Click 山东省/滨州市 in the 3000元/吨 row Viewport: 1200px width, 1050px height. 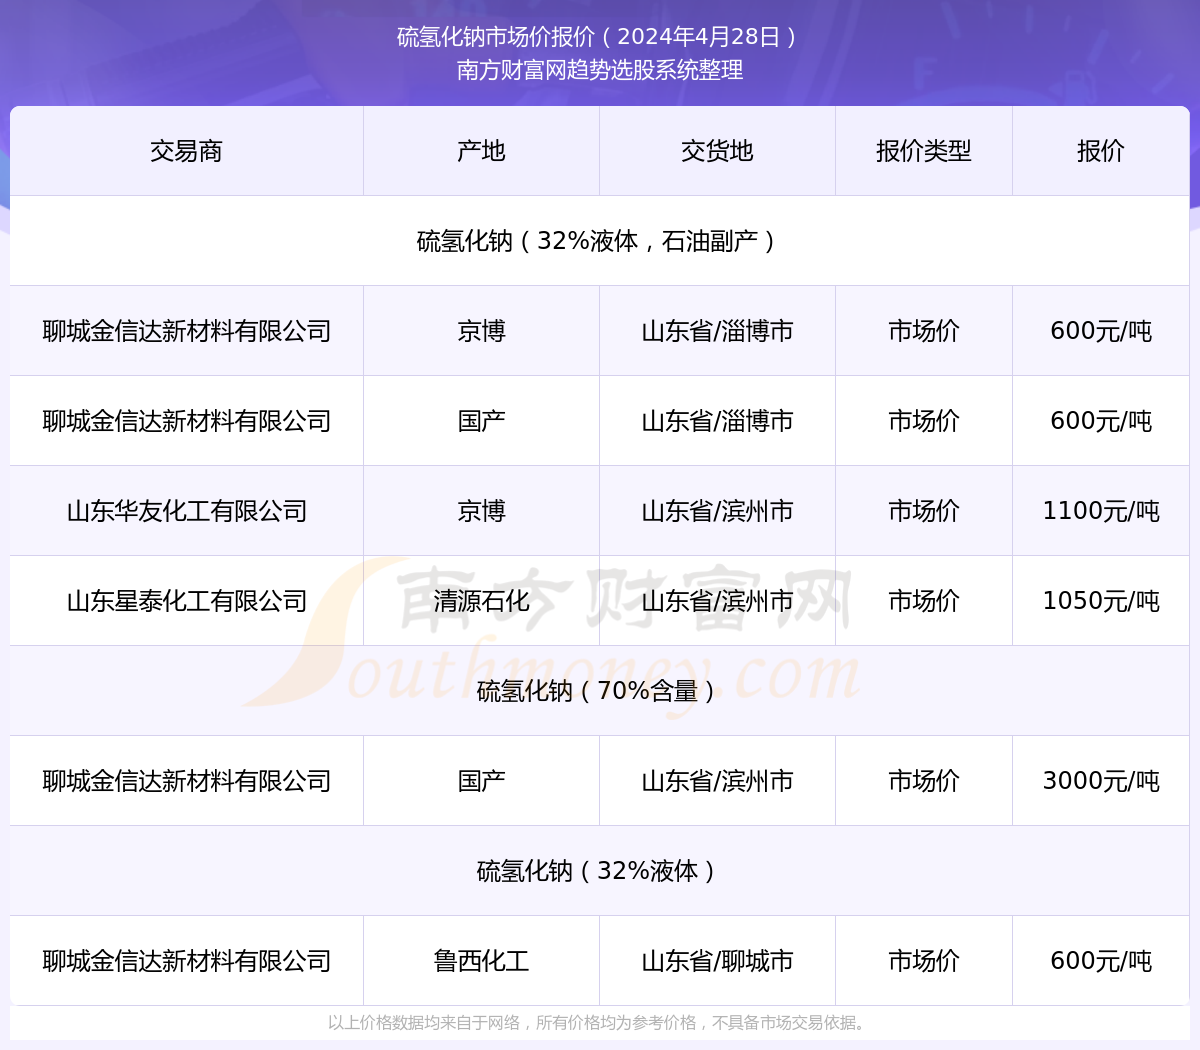[717, 781]
